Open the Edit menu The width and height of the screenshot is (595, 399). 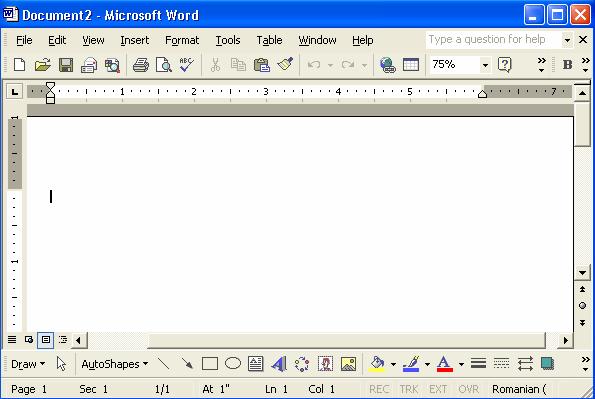coord(57,40)
